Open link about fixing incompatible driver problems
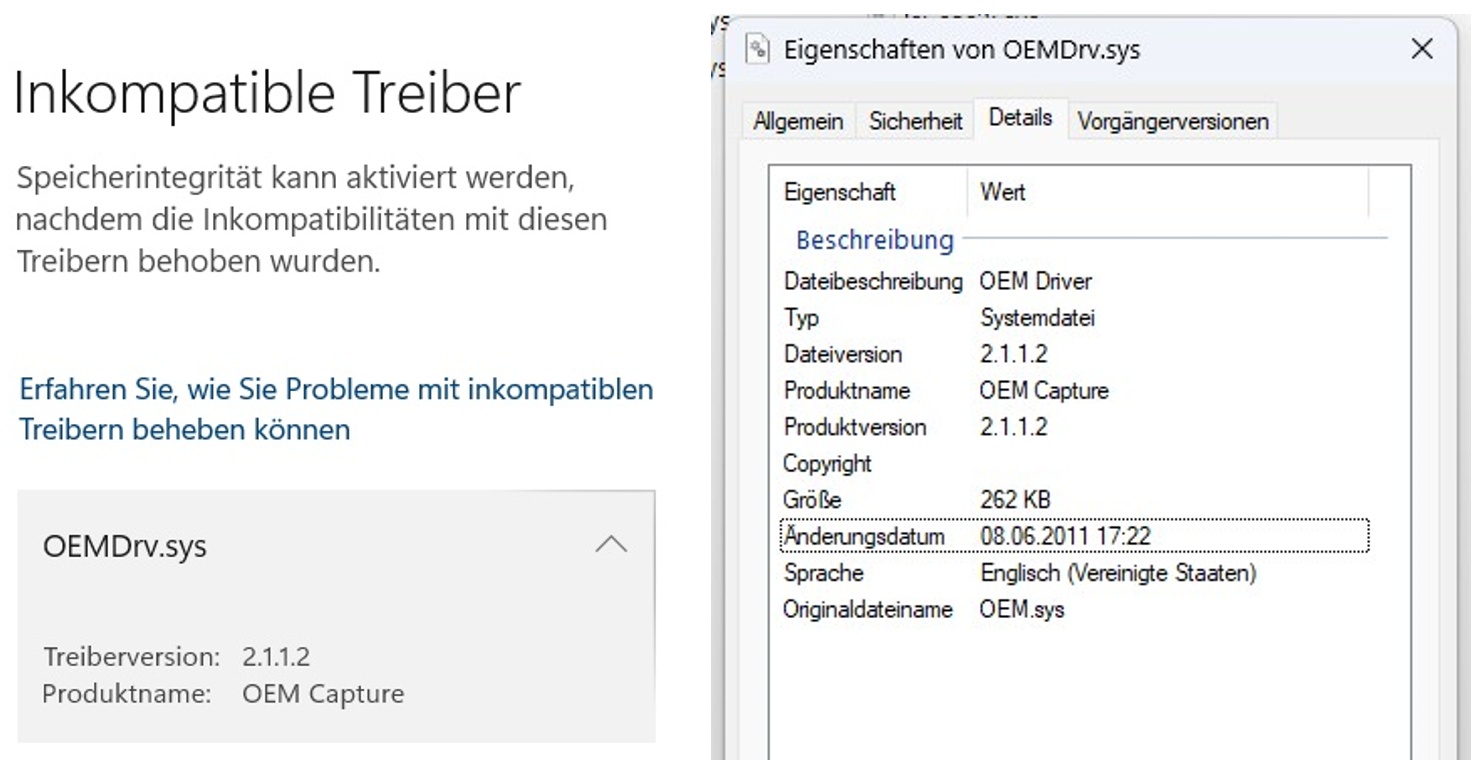 pos(336,409)
